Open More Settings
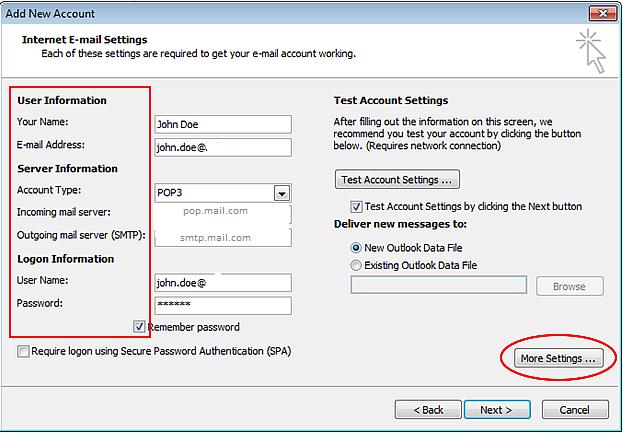 point(557,358)
